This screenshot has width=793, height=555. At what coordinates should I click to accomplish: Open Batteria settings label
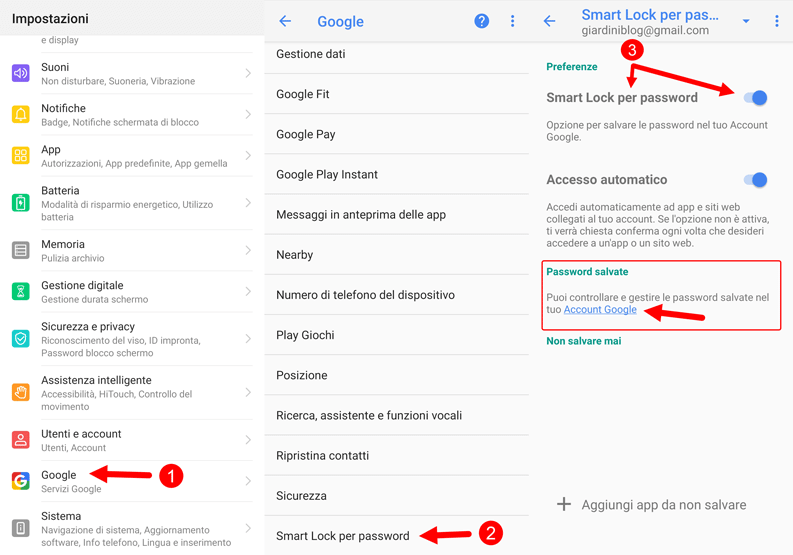(60, 191)
